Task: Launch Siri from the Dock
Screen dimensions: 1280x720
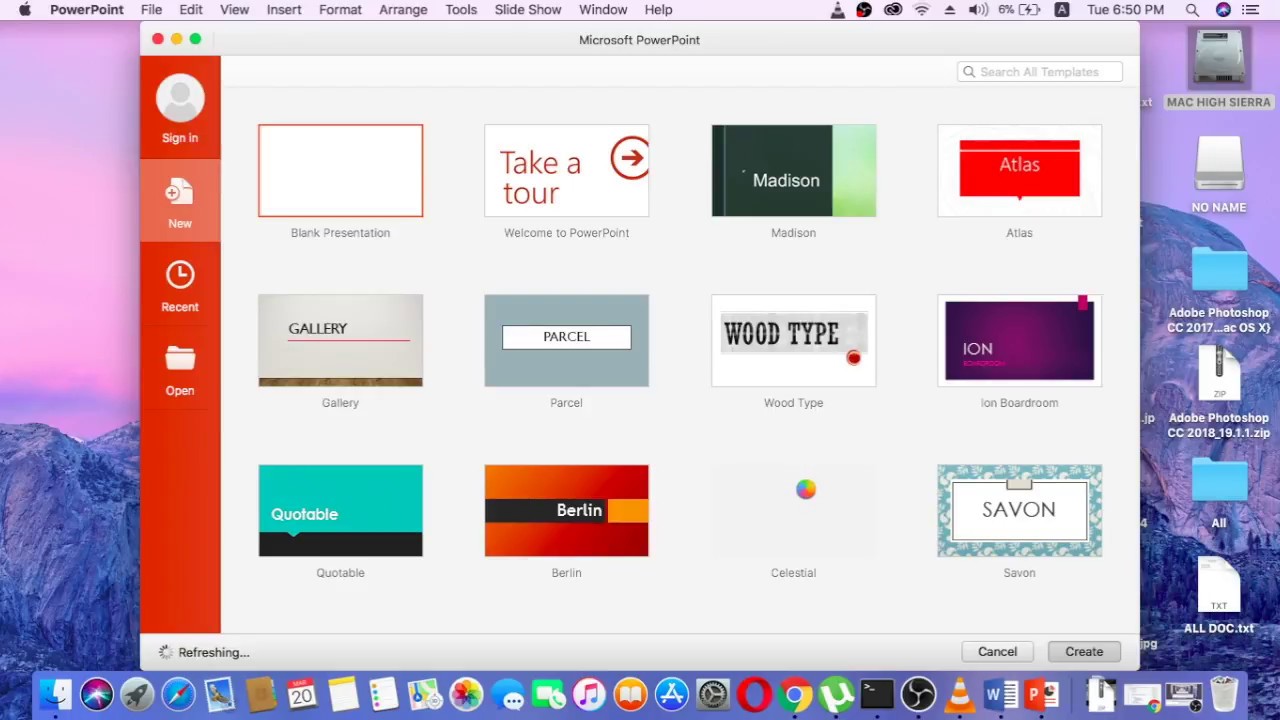Action: (97, 694)
